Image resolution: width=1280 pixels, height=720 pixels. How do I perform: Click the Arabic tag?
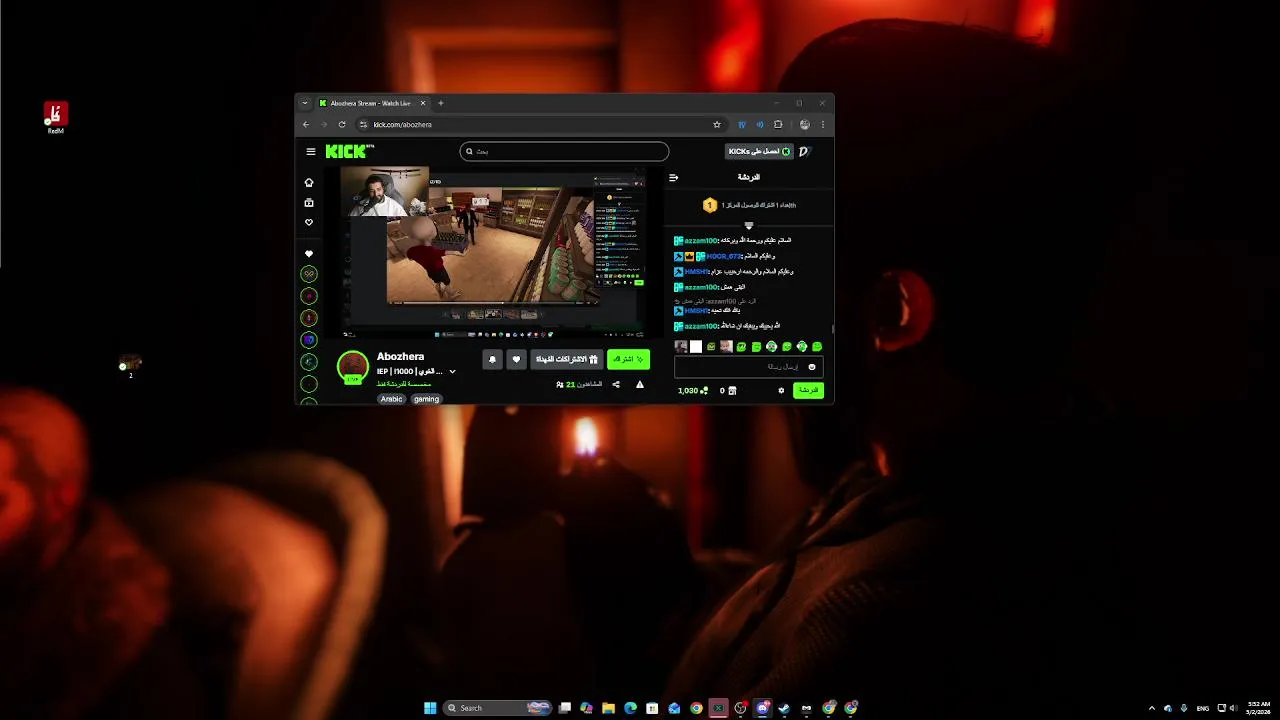pos(391,399)
